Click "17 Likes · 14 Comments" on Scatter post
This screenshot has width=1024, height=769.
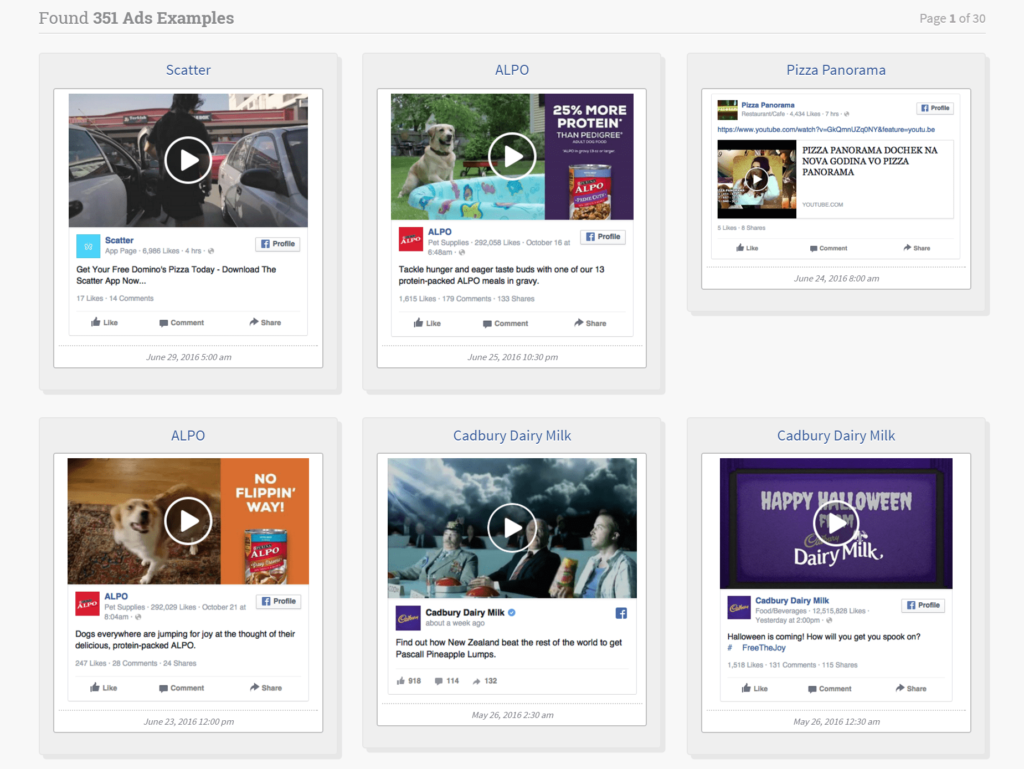pos(115,298)
